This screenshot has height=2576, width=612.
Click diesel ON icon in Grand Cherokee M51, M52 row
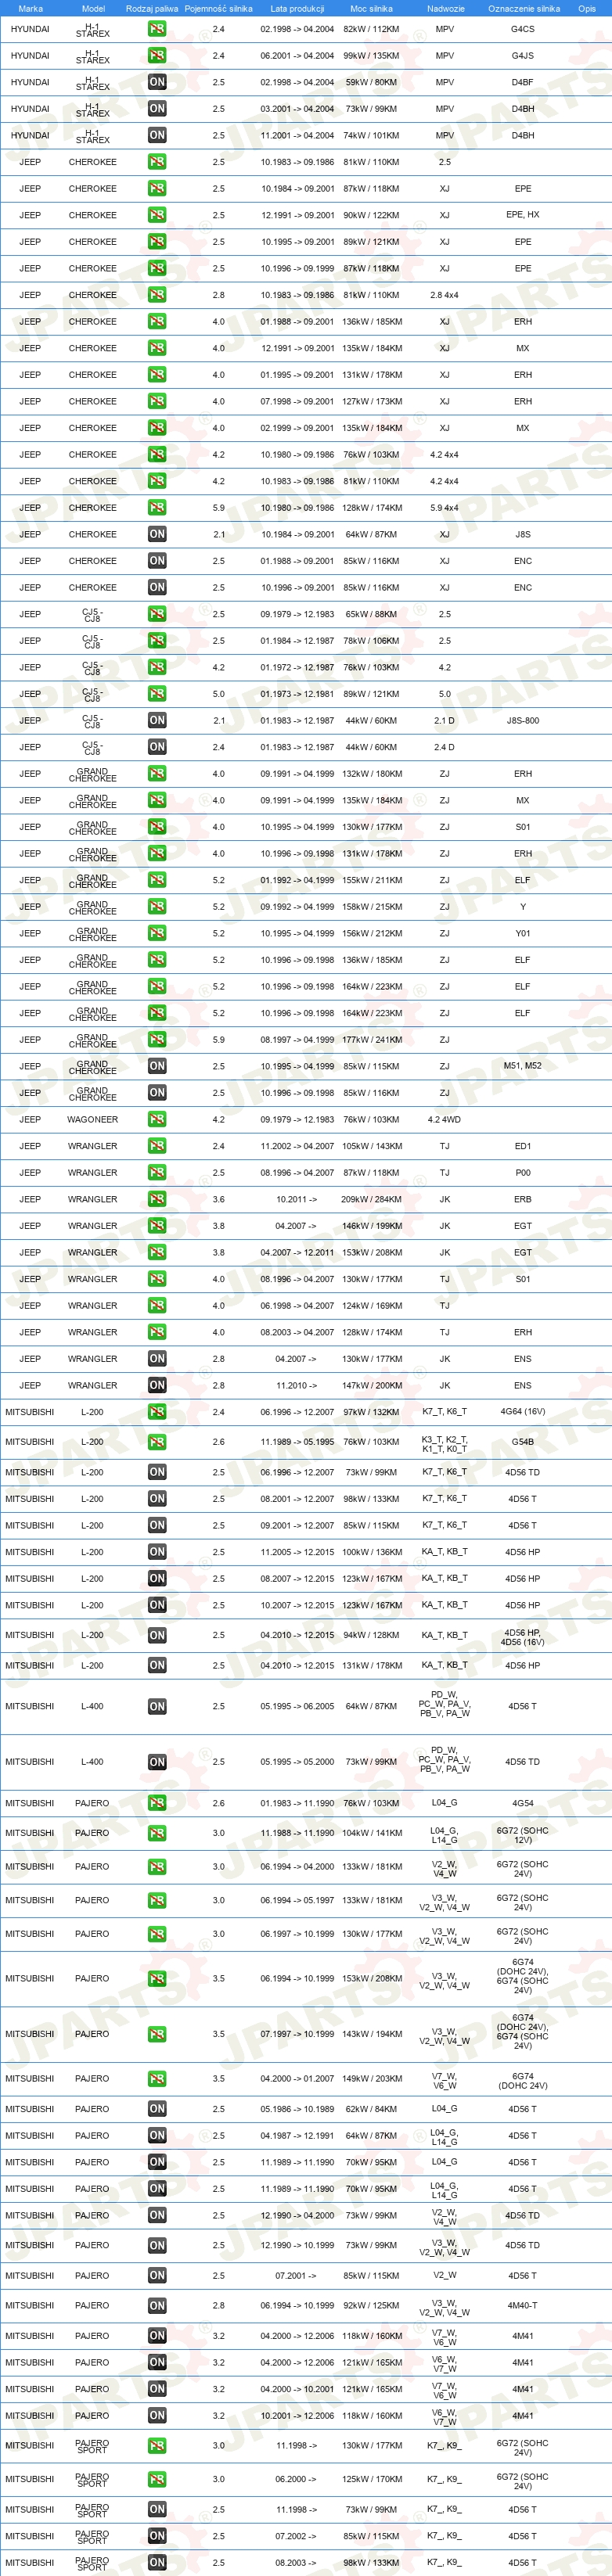pos(157,1066)
